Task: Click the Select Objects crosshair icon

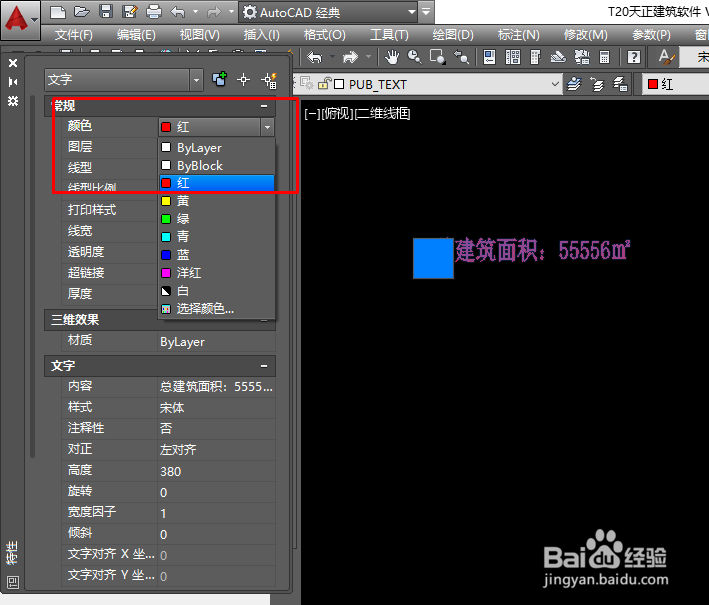Action: click(244, 80)
